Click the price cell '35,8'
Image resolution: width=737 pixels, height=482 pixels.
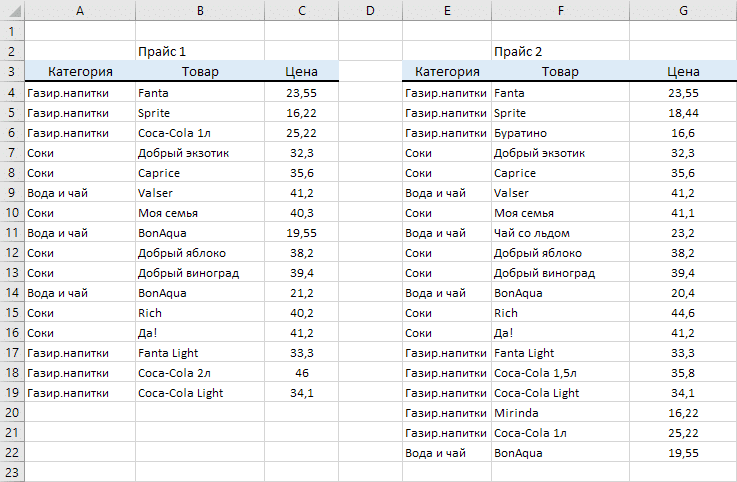coord(683,373)
